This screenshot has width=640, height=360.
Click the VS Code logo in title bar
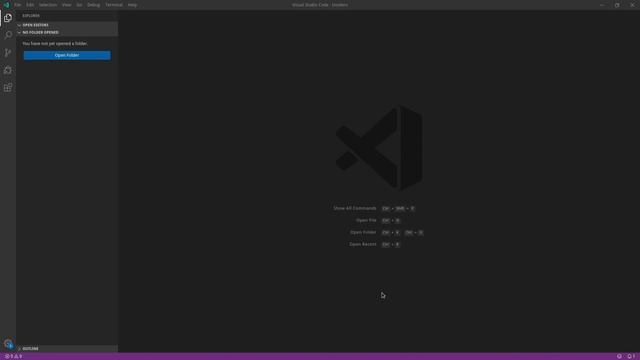tap(6, 5)
